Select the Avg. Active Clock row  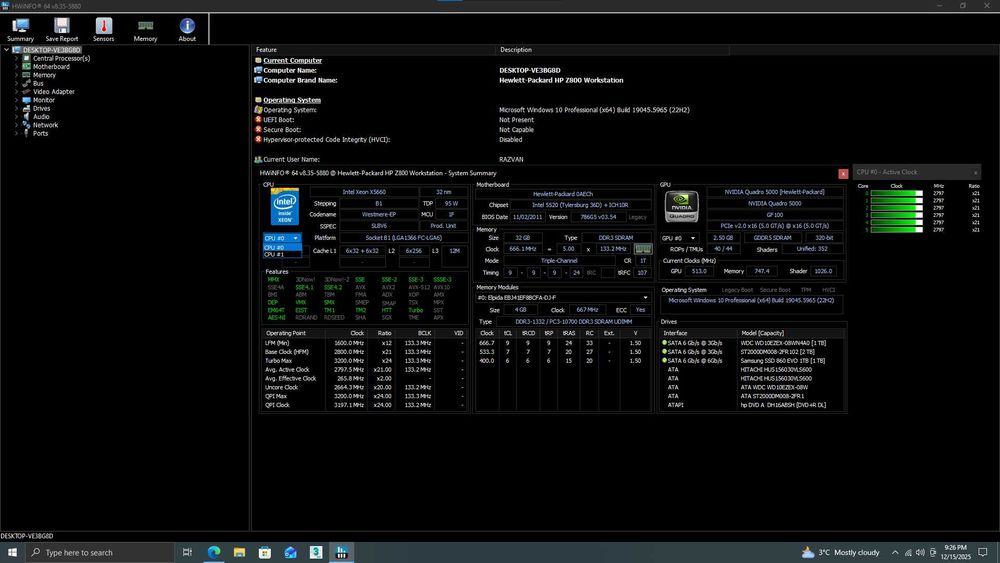click(364, 370)
